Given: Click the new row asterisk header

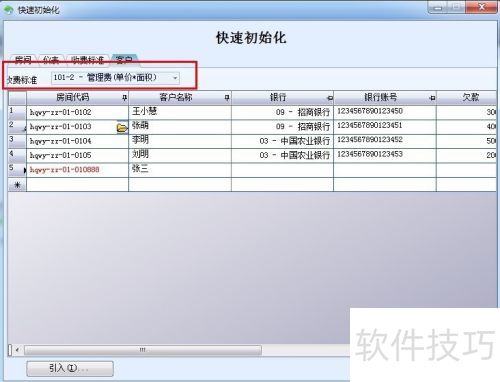Looking at the screenshot, I should pyautogui.click(x=17, y=185).
